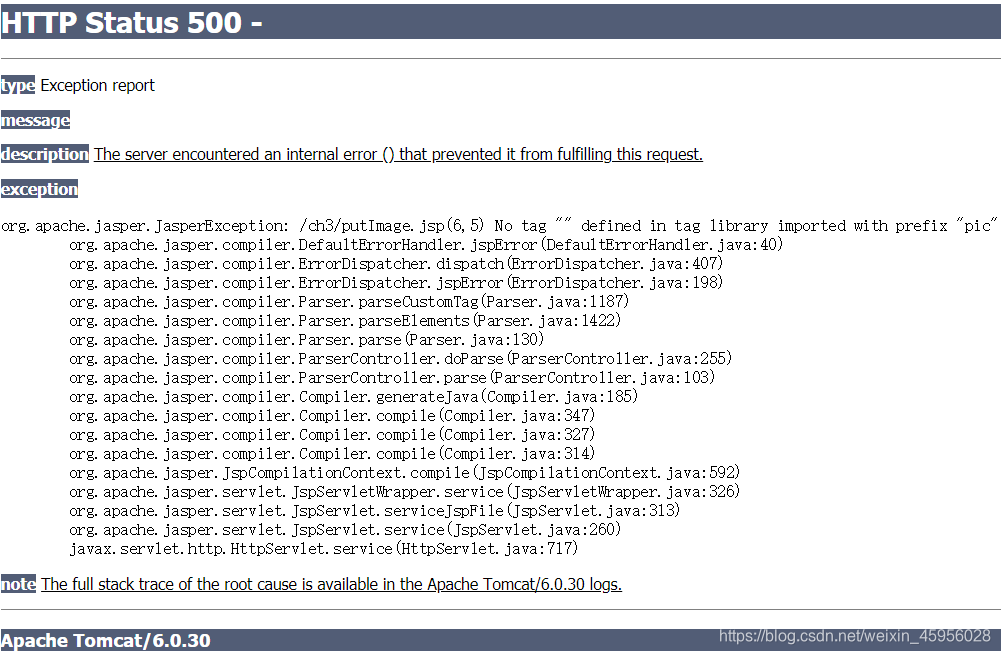Click the ParserController.doParse stack line
The width and height of the screenshot is (1001, 655).
coord(400,358)
